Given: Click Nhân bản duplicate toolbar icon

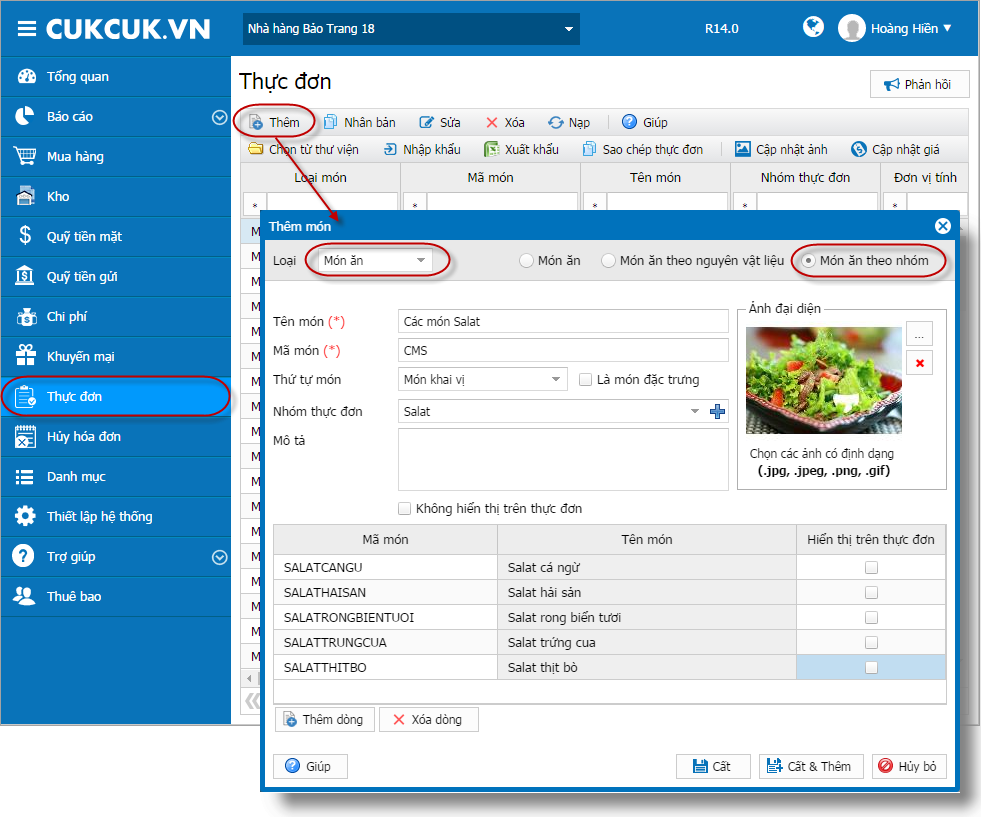Looking at the screenshot, I should pos(330,122).
